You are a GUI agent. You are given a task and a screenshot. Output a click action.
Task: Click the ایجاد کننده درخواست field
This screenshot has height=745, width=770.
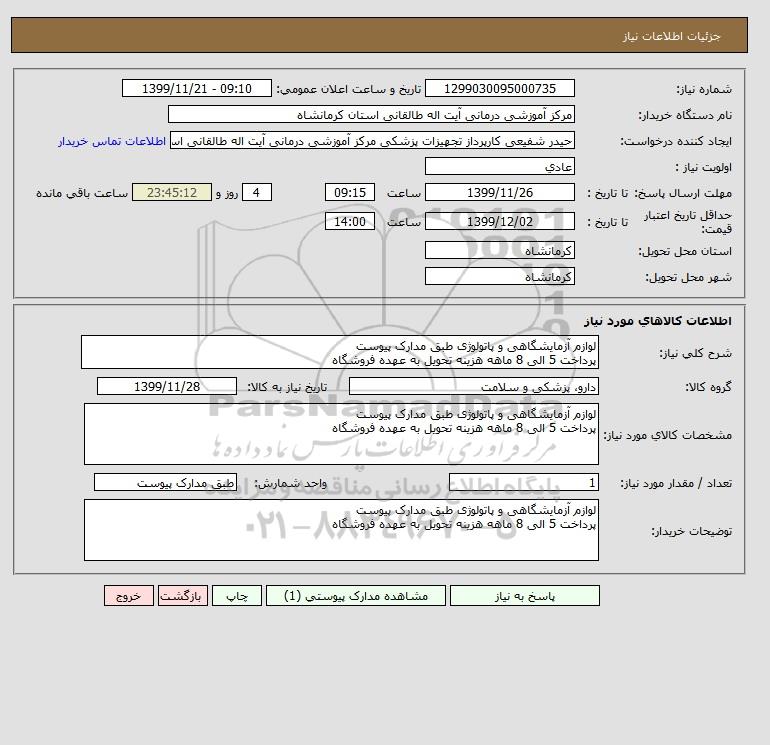point(372,140)
